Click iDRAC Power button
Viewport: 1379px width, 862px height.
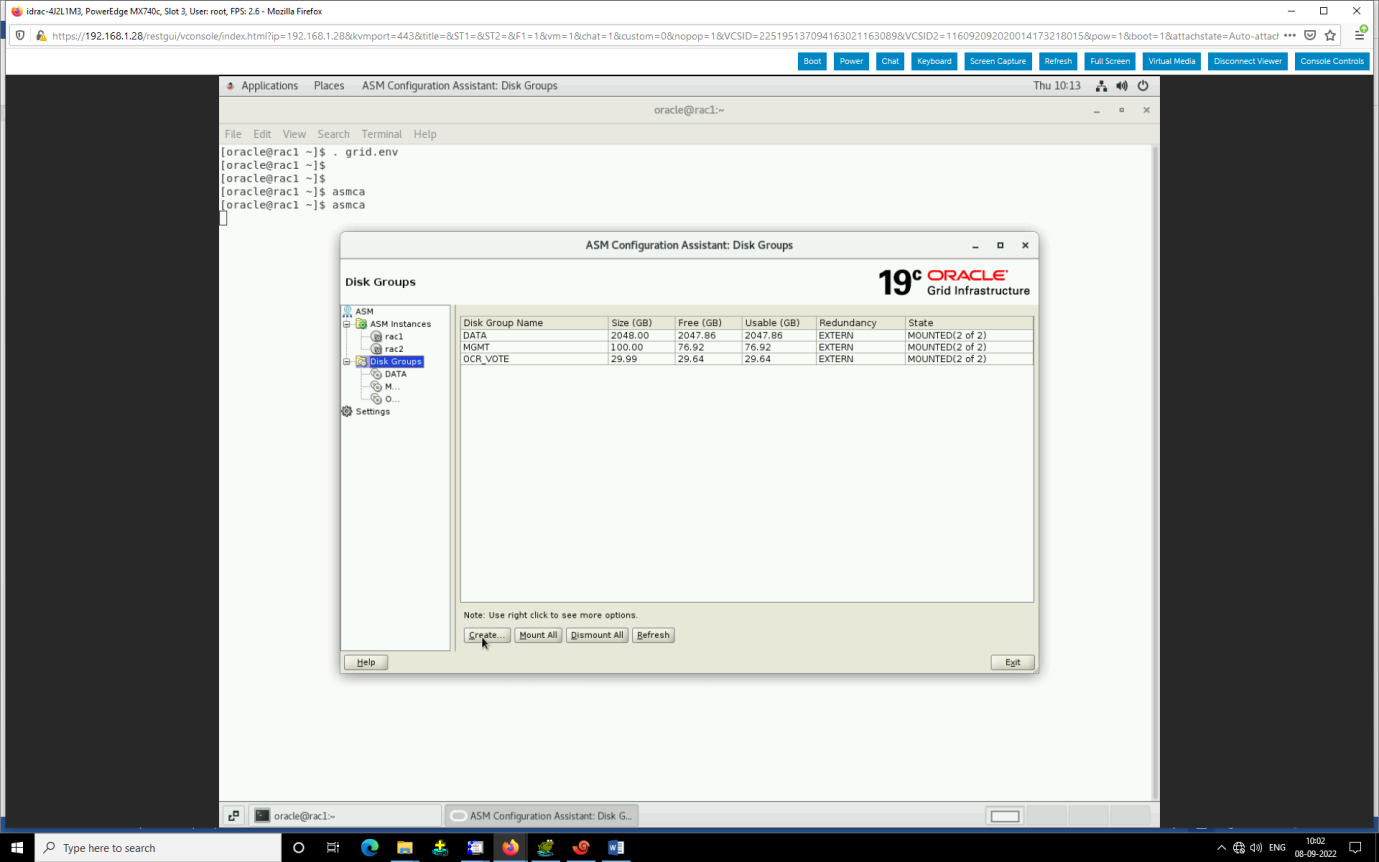(x=851, y=61)
